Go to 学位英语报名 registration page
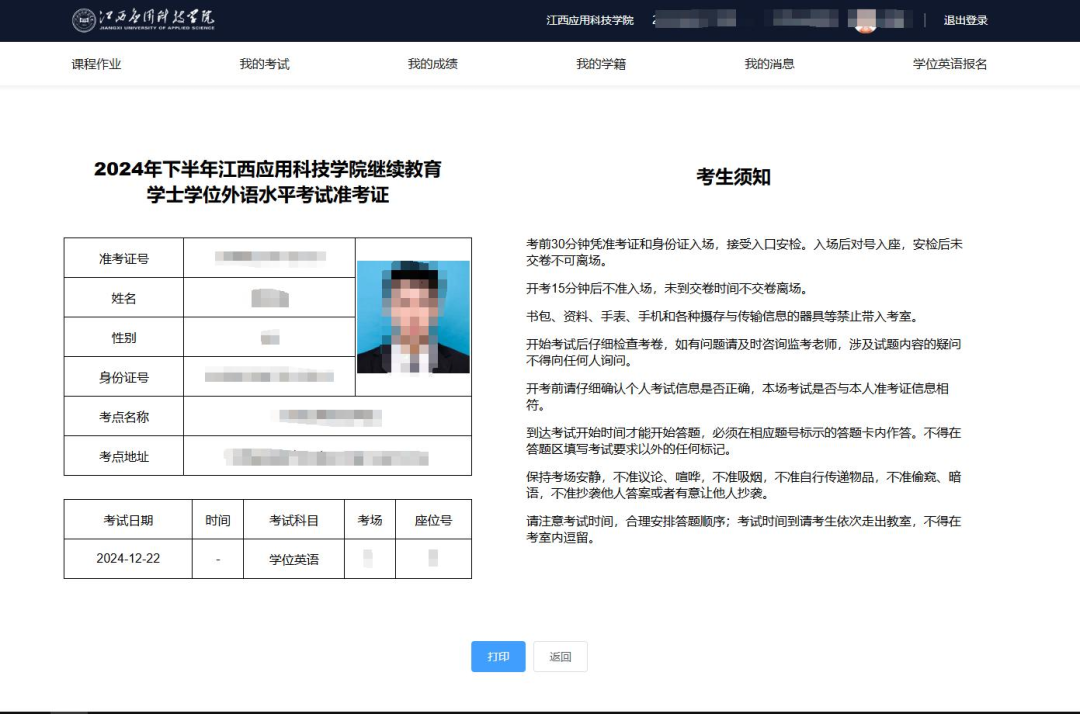The image size is (1080, 714). pyautogui.click(x=947, y=63)
